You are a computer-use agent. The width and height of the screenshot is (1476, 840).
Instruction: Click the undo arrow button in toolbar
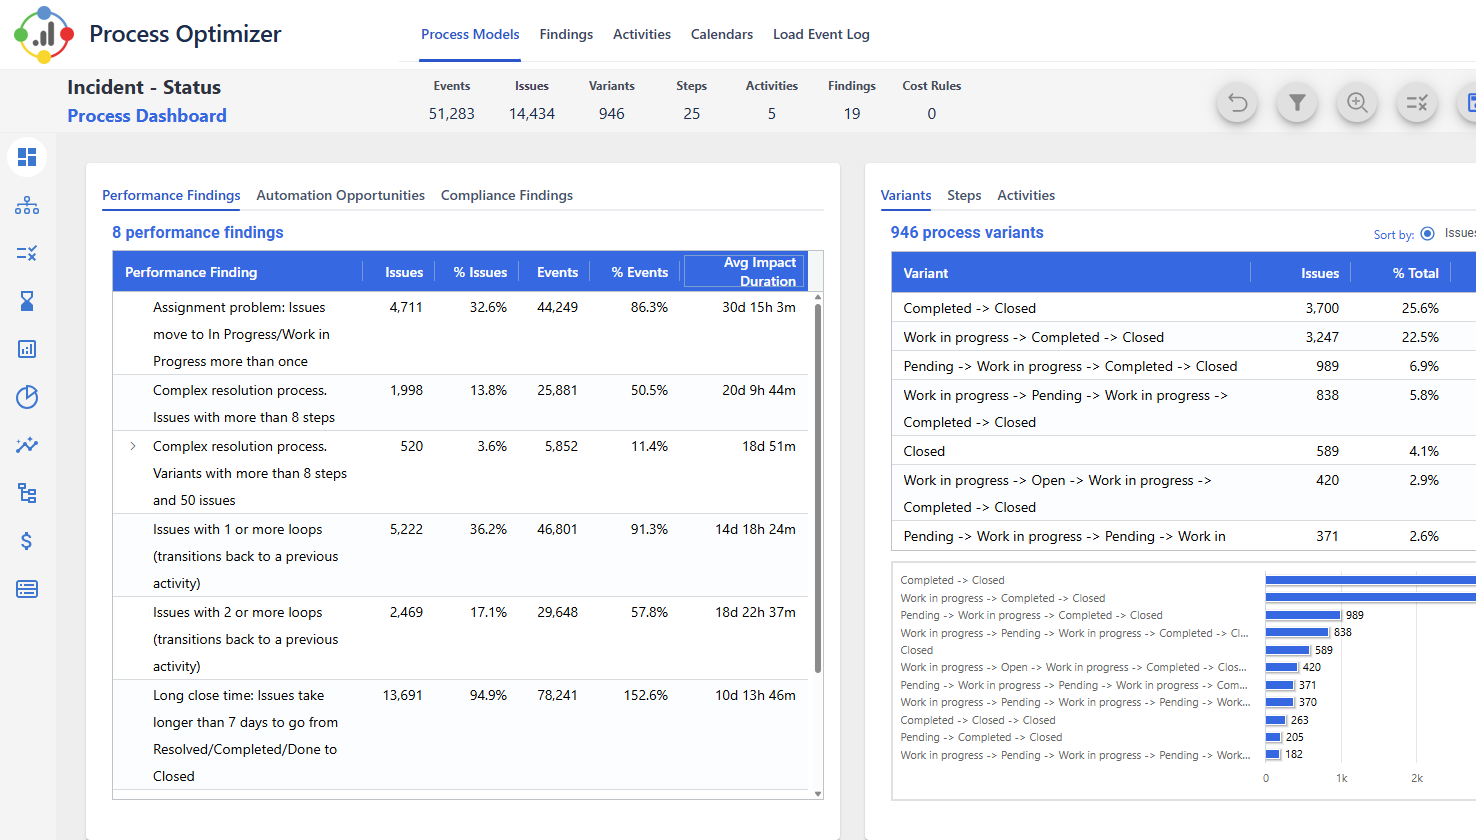tap(1237, 103)
